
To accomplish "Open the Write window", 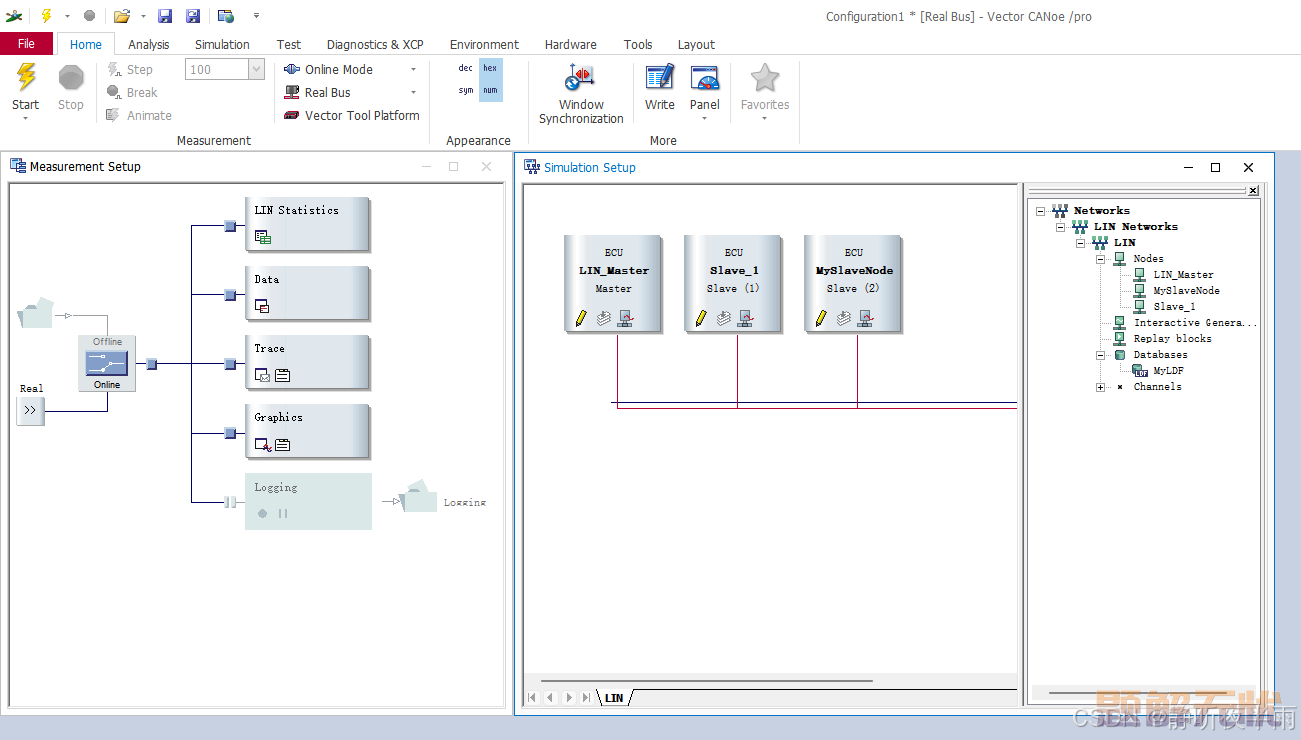I will (x=659, y=87).
